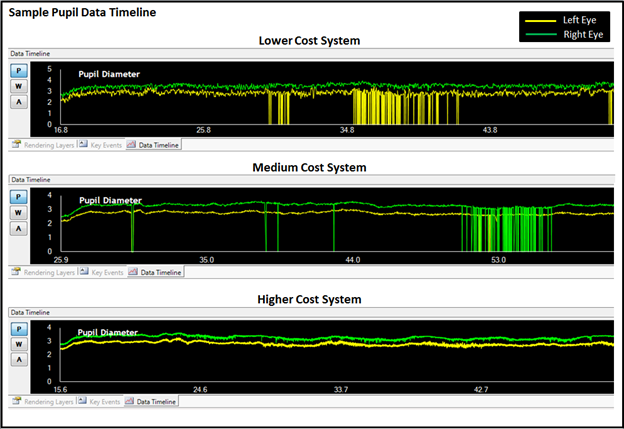Click Data Timeline panel header above Medium Cost chart

pos(312,179)
